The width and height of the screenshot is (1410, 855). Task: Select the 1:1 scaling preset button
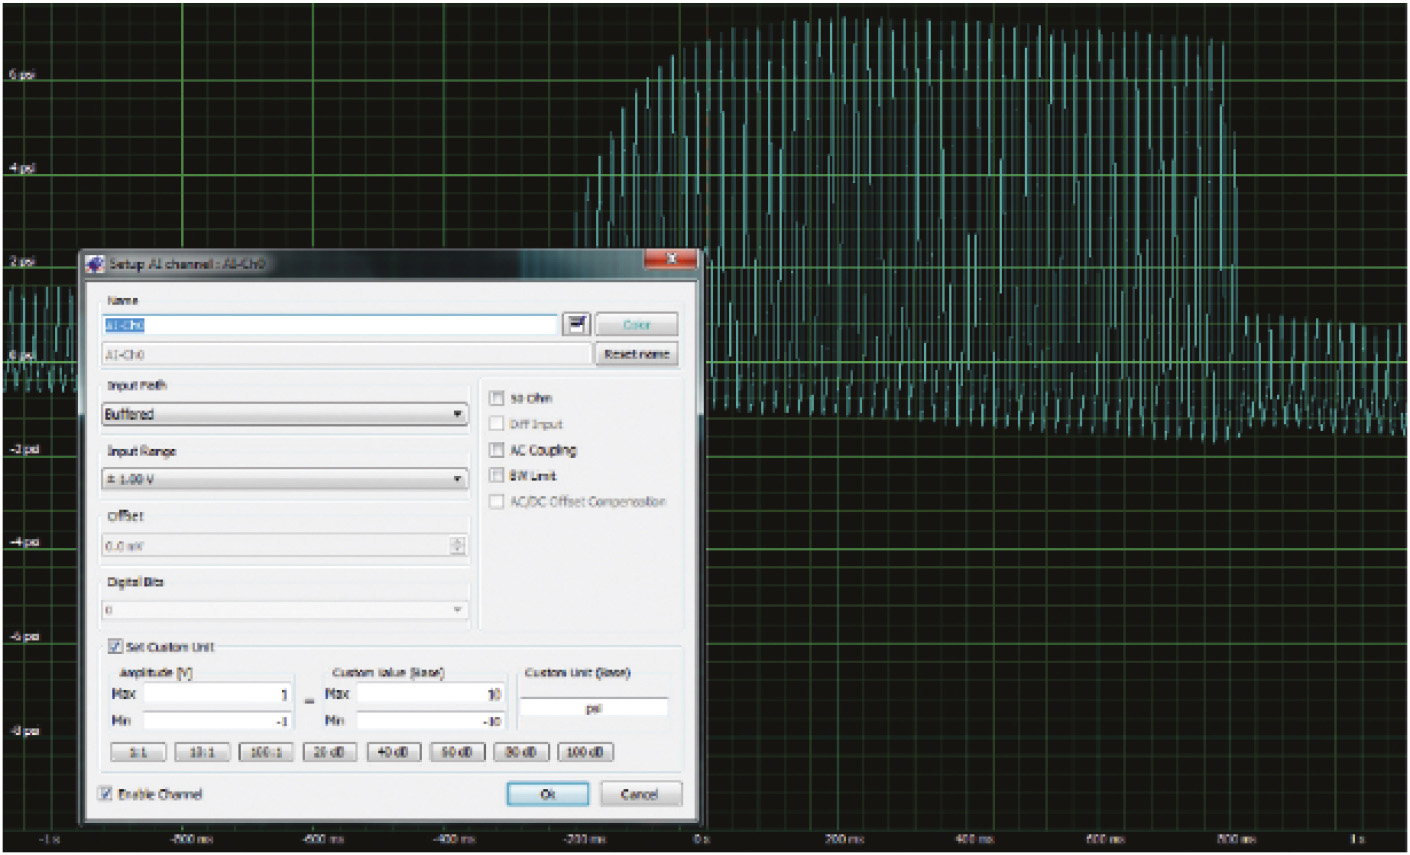pos(138,752)
